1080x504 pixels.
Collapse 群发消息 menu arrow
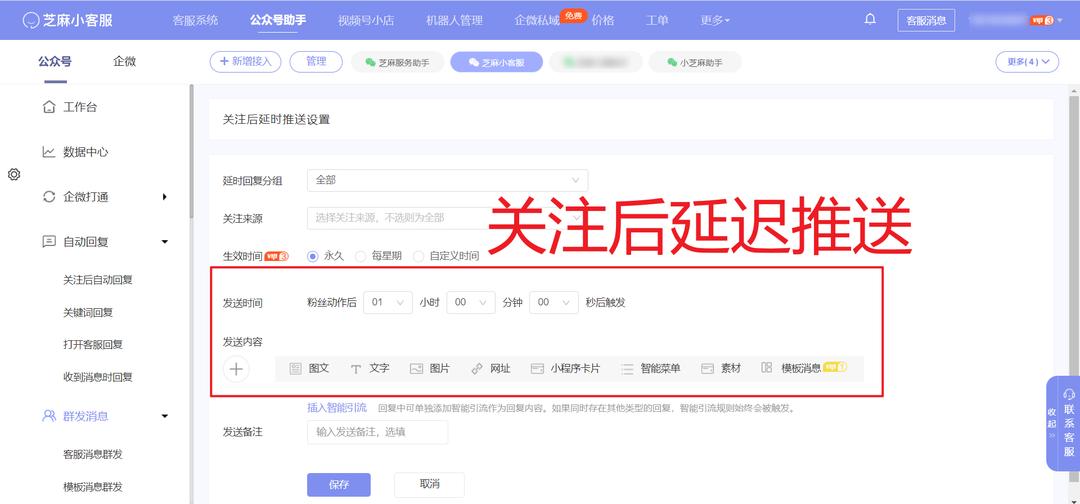click(165, 416)
